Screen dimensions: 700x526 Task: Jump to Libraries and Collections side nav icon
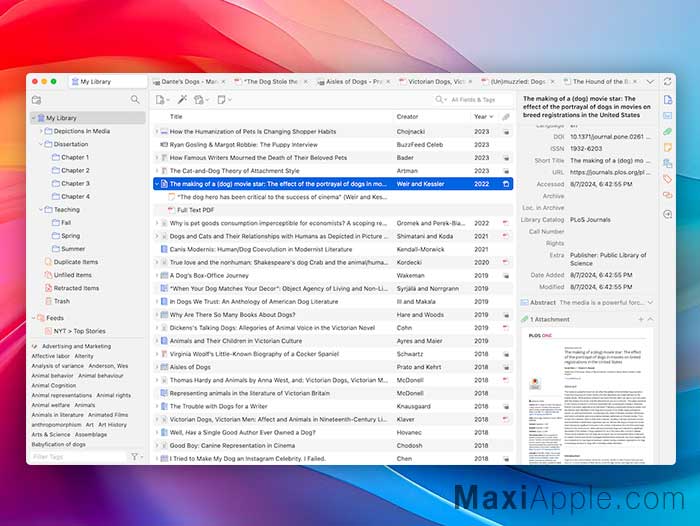pyautogui.click(x=667, y=163)
